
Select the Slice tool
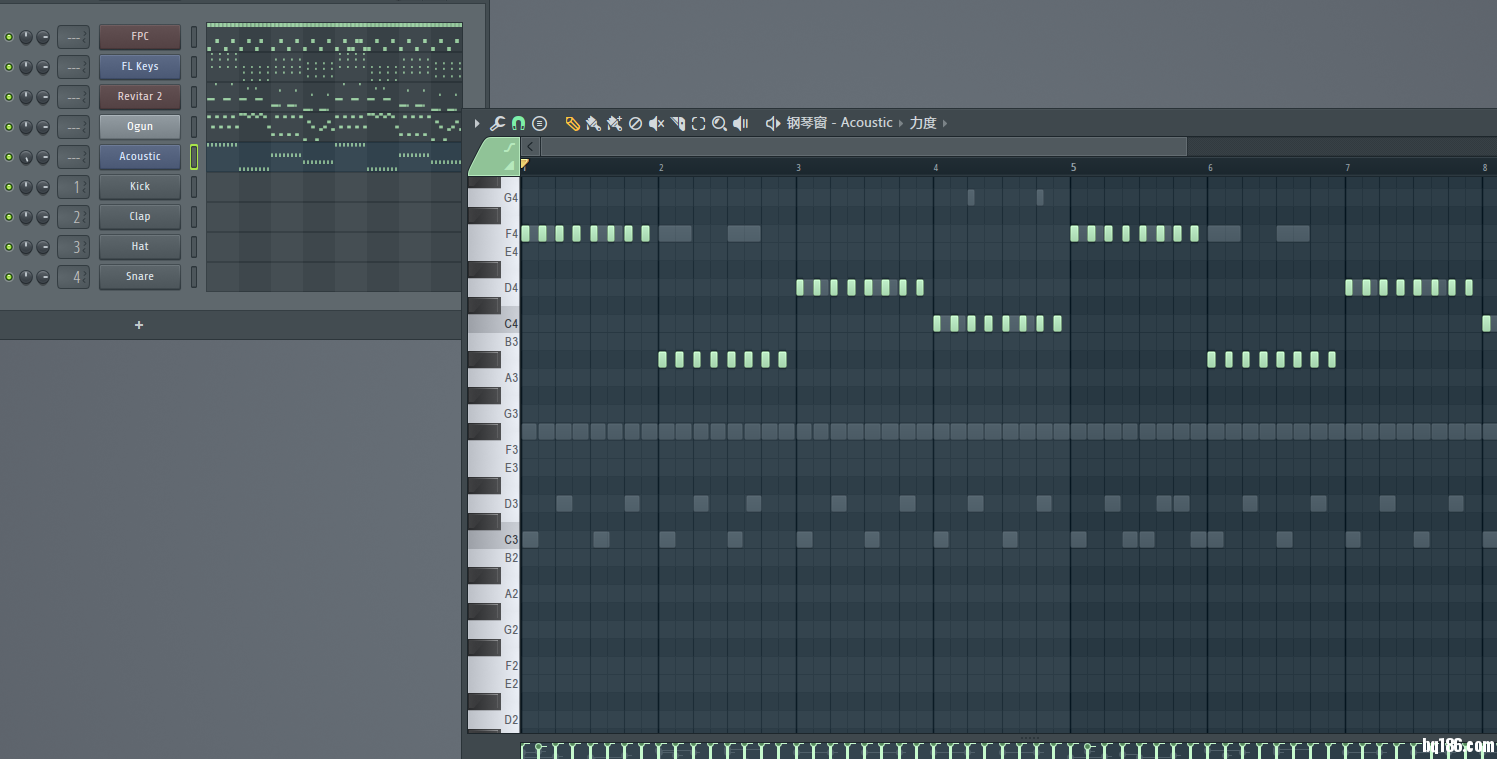pyautogui.click(x=678, y=123)
